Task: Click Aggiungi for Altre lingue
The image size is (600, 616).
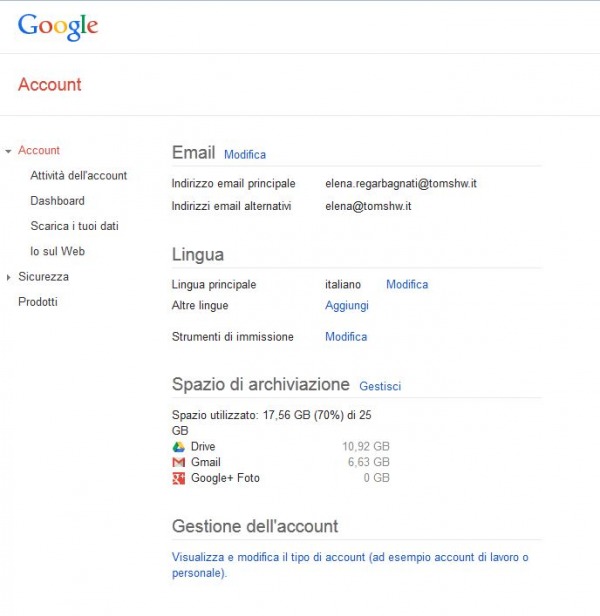Action: 347,305
